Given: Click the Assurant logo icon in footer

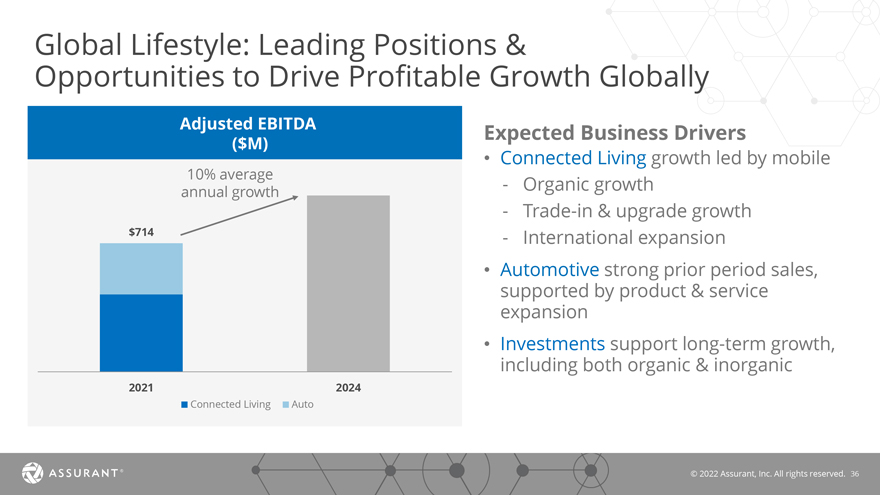Looking at the screenshot, I should [x=33, y=473].
